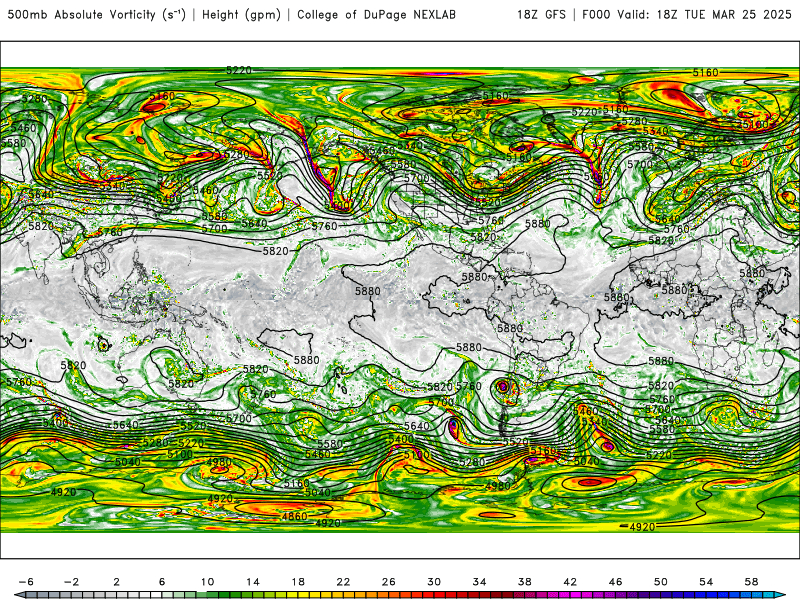Screen dimensions: 800x600
Task: Click the 4860 height contour label
Action: [x=294, y=516]
